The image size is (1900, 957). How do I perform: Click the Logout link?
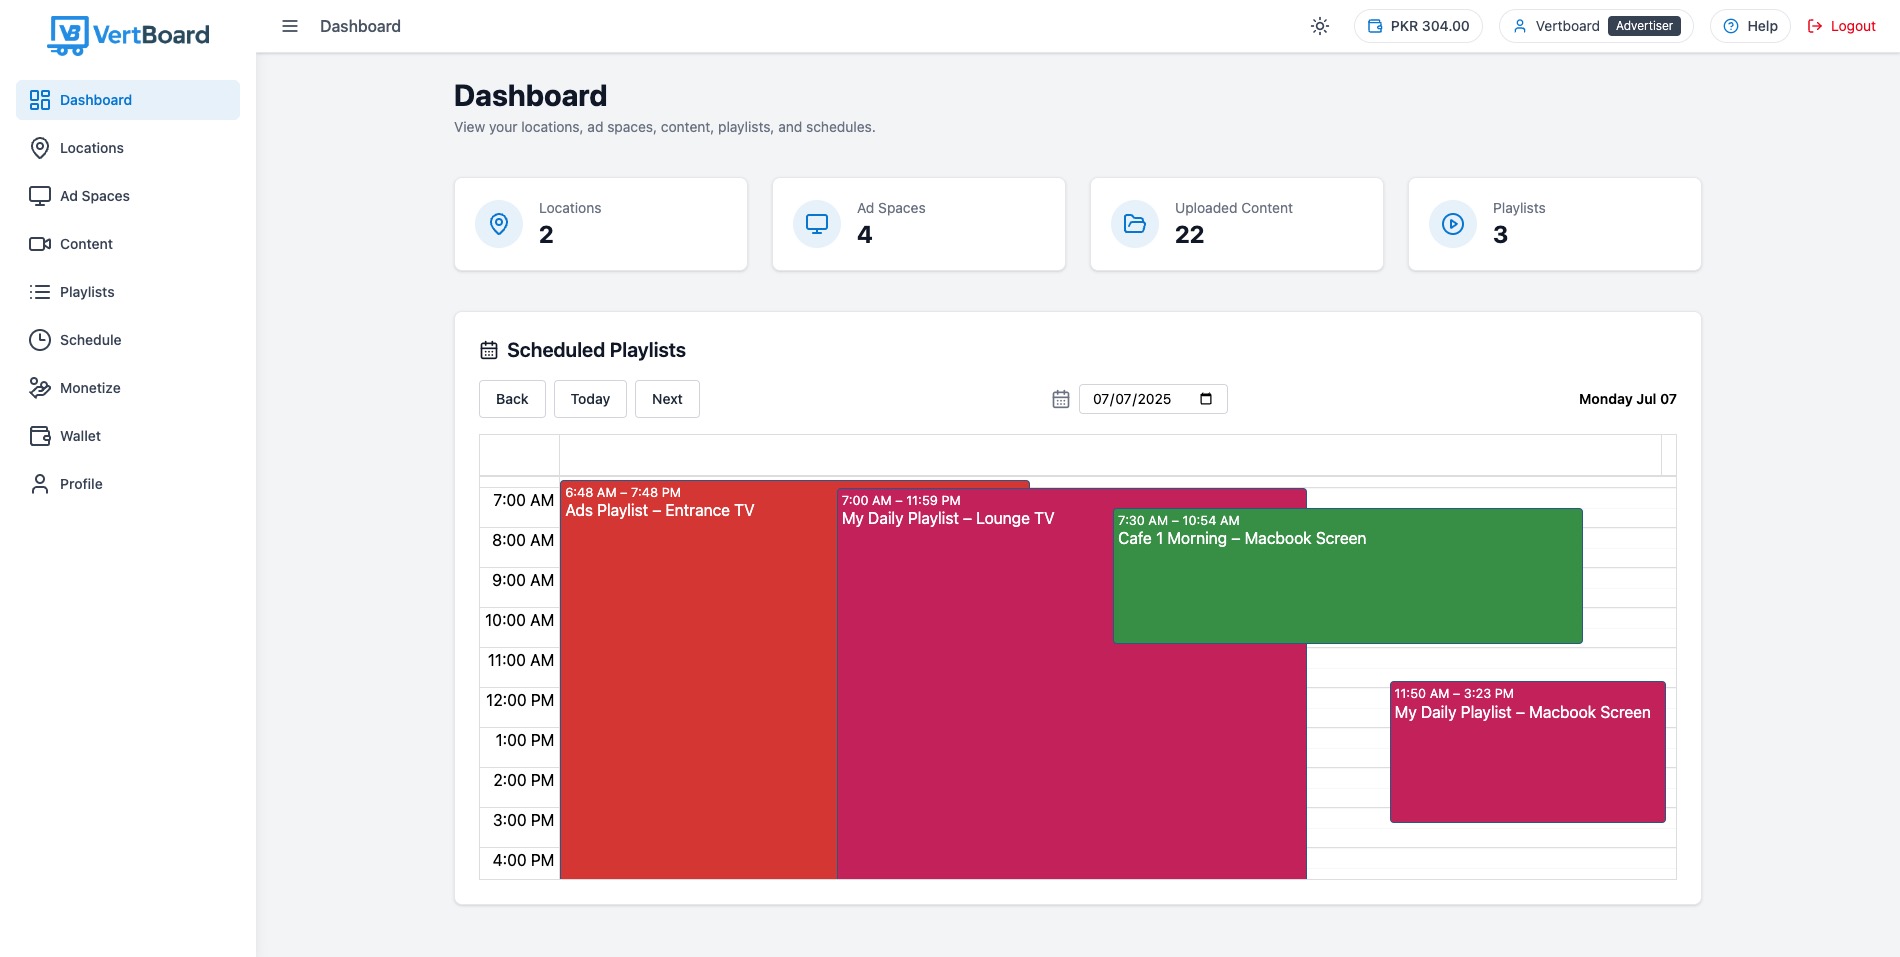pyautogui.click(x=1842, y=26)
